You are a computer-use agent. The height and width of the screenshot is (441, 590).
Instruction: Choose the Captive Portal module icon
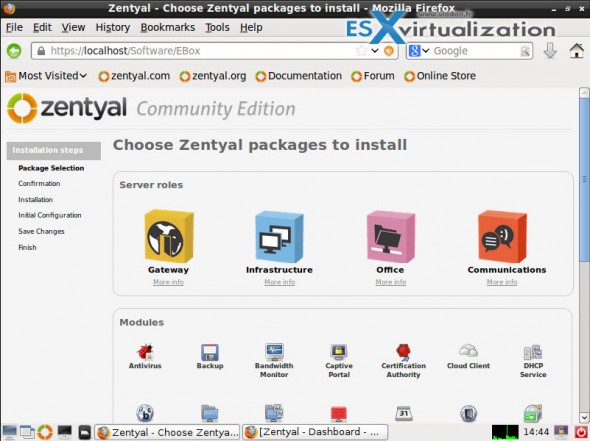coord(339,352)
